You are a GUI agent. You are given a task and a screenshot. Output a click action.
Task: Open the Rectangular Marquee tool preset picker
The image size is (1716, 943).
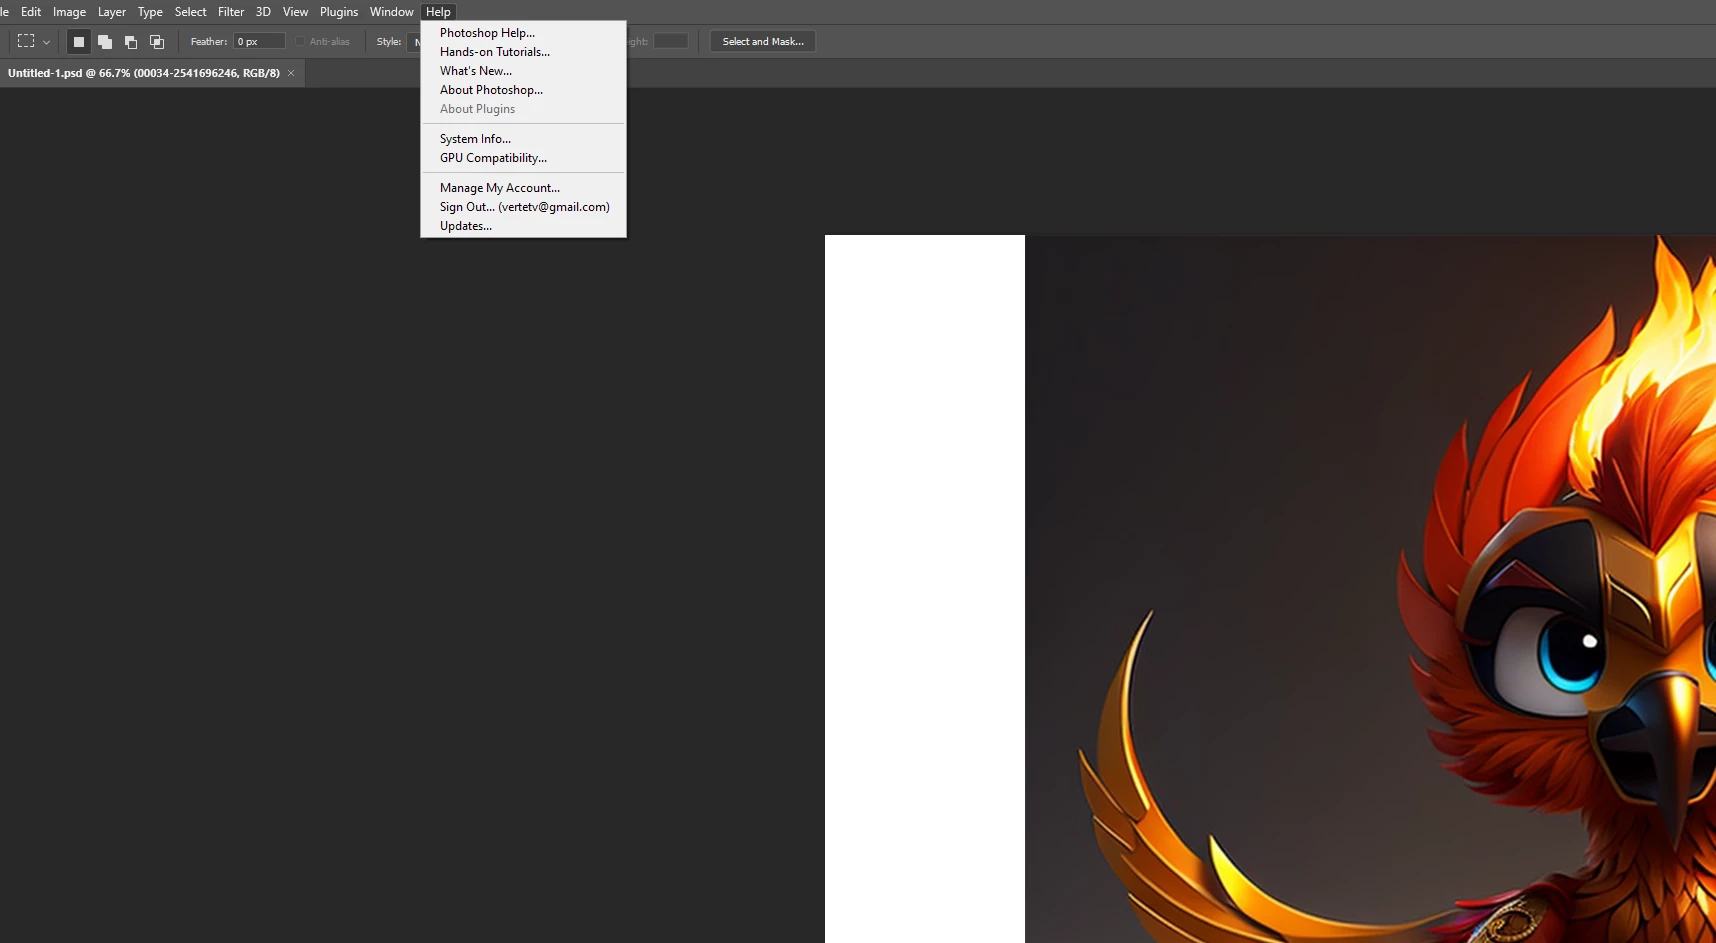click(x=34, y=42)
